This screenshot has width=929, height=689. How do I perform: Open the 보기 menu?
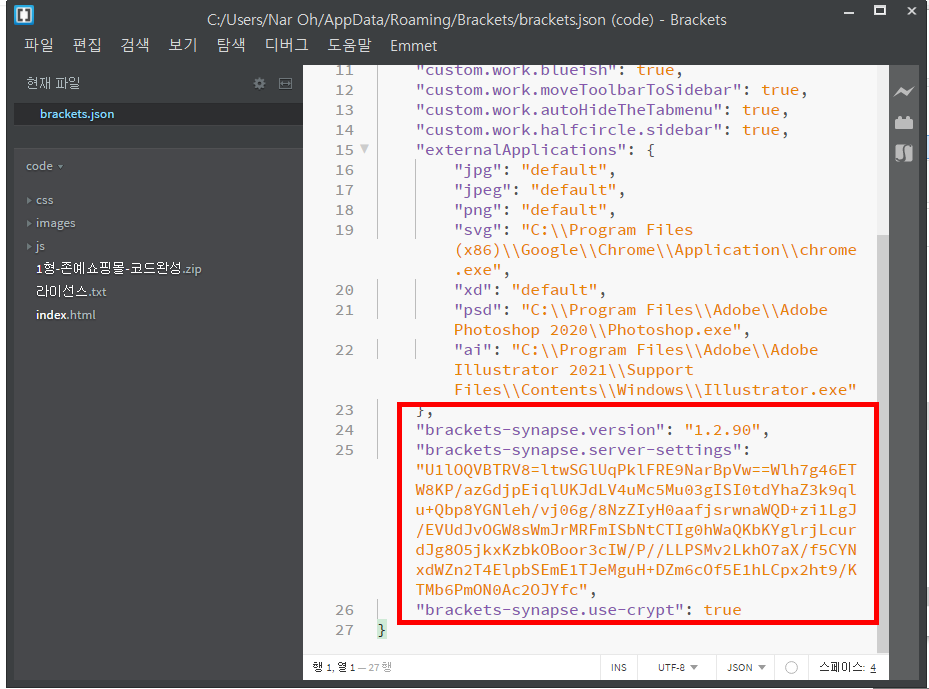point(183,45)
